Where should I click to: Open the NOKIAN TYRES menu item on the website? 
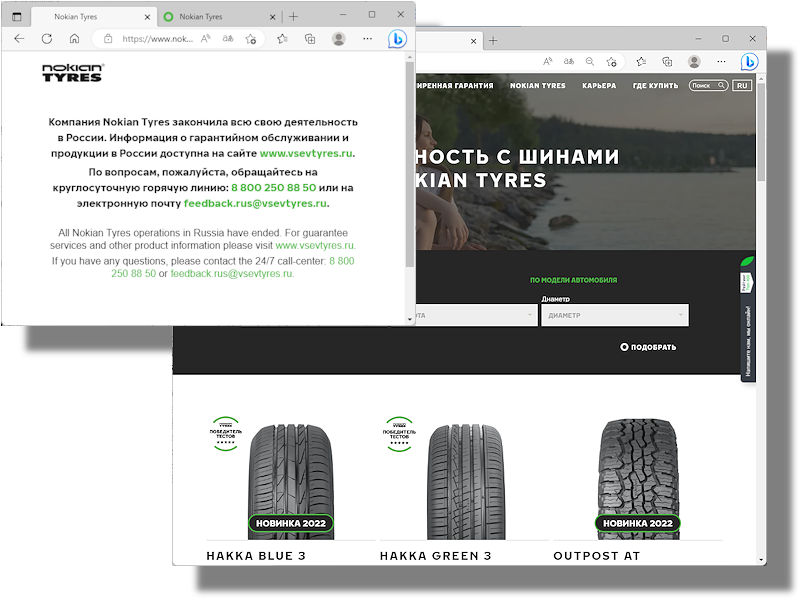click(x=538, y=86)
